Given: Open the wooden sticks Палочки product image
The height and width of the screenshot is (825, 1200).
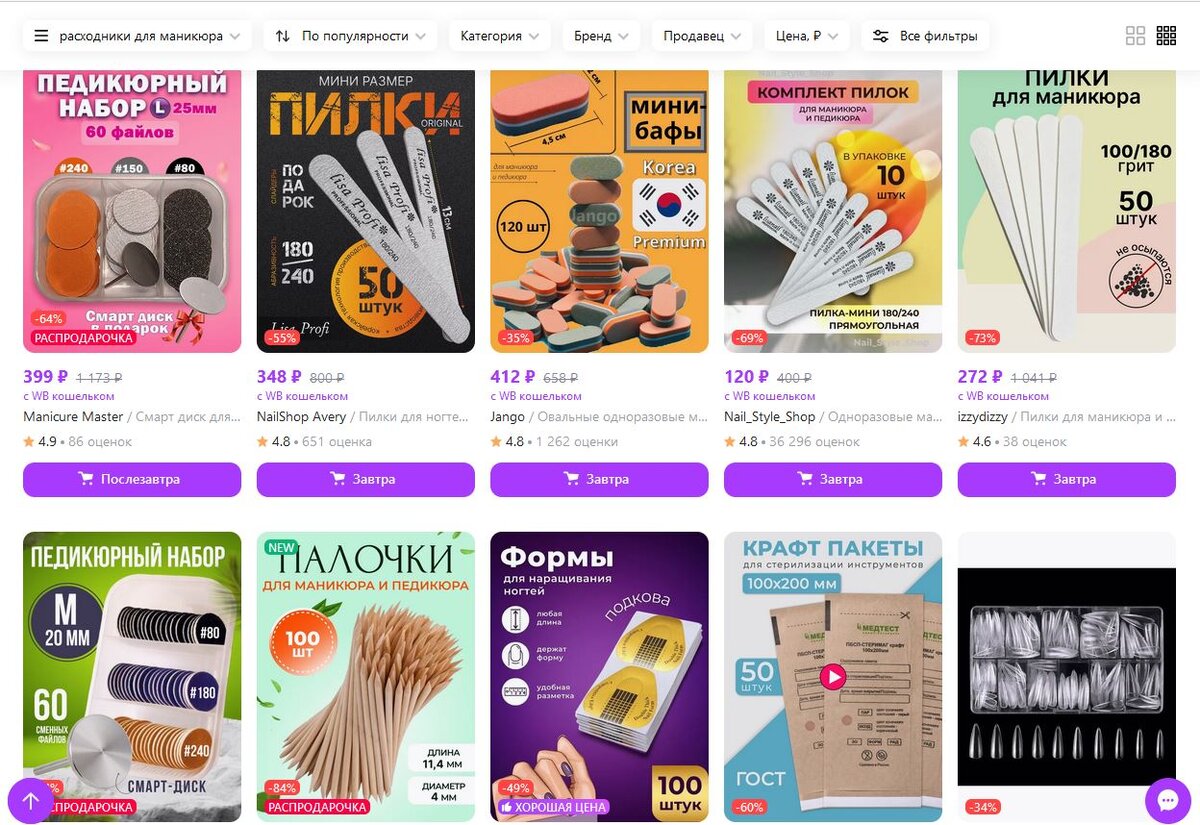Looking at the screenshot, I should point(366,676).
